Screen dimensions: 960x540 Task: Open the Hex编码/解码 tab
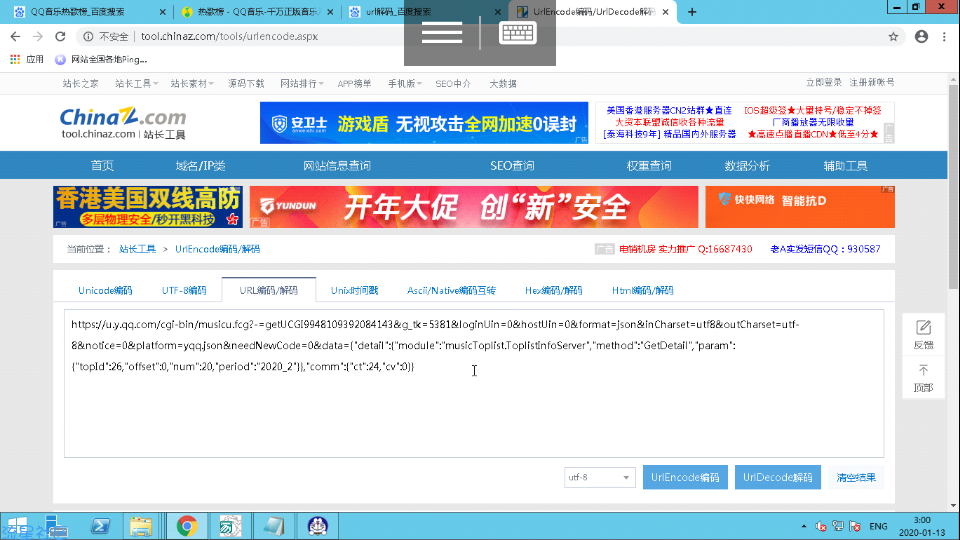coord(553,290)
